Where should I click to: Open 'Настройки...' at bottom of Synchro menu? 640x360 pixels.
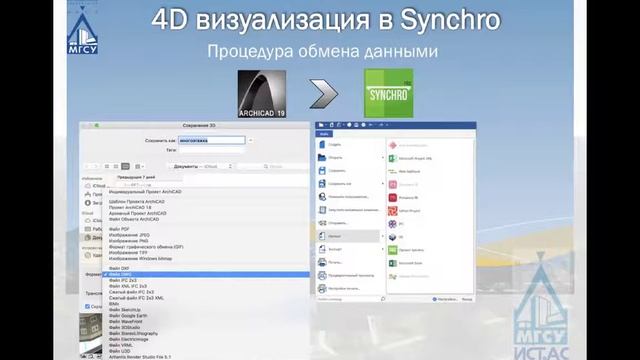tap(445, 299)
